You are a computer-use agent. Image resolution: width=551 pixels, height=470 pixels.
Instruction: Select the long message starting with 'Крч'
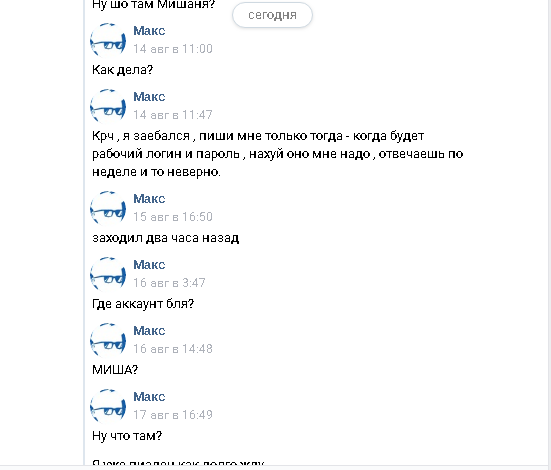pyautogui.click(x=278, y=154)
